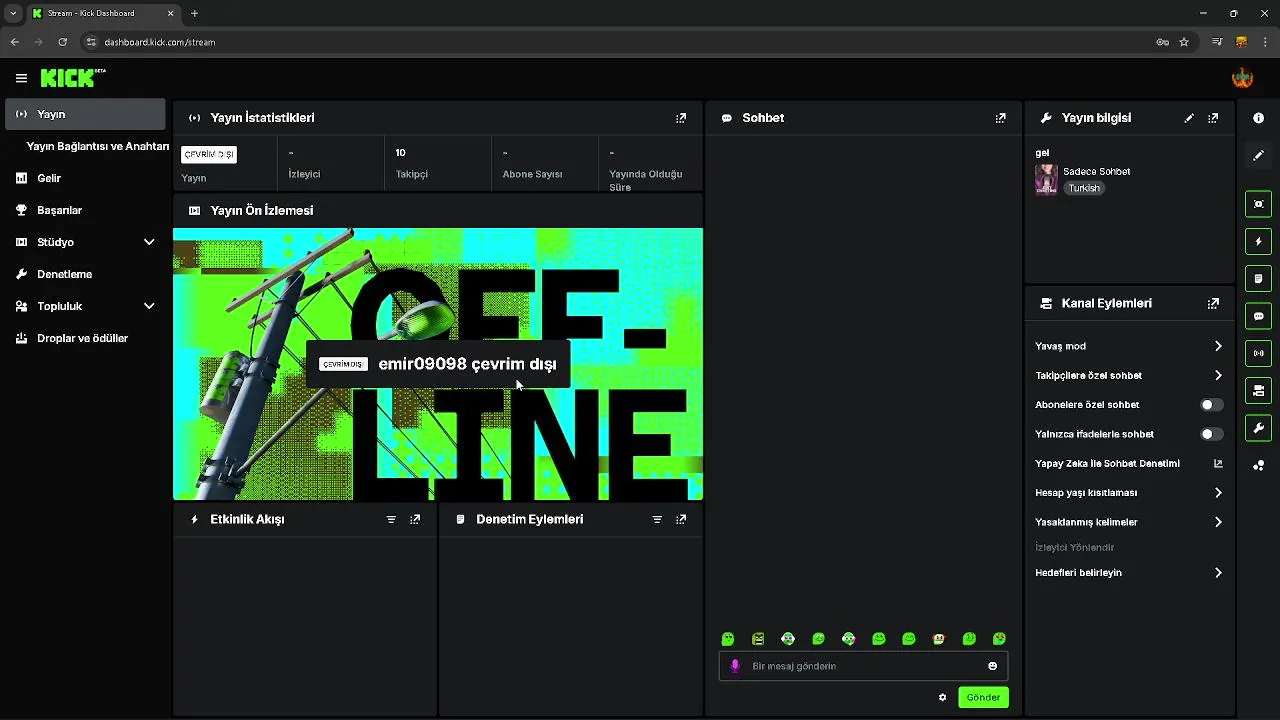The height and width of the screenshot is (720, 1280).
Task: Click the Sadece Sohbet category thumbnail
Action: [x=1046, y=179]
